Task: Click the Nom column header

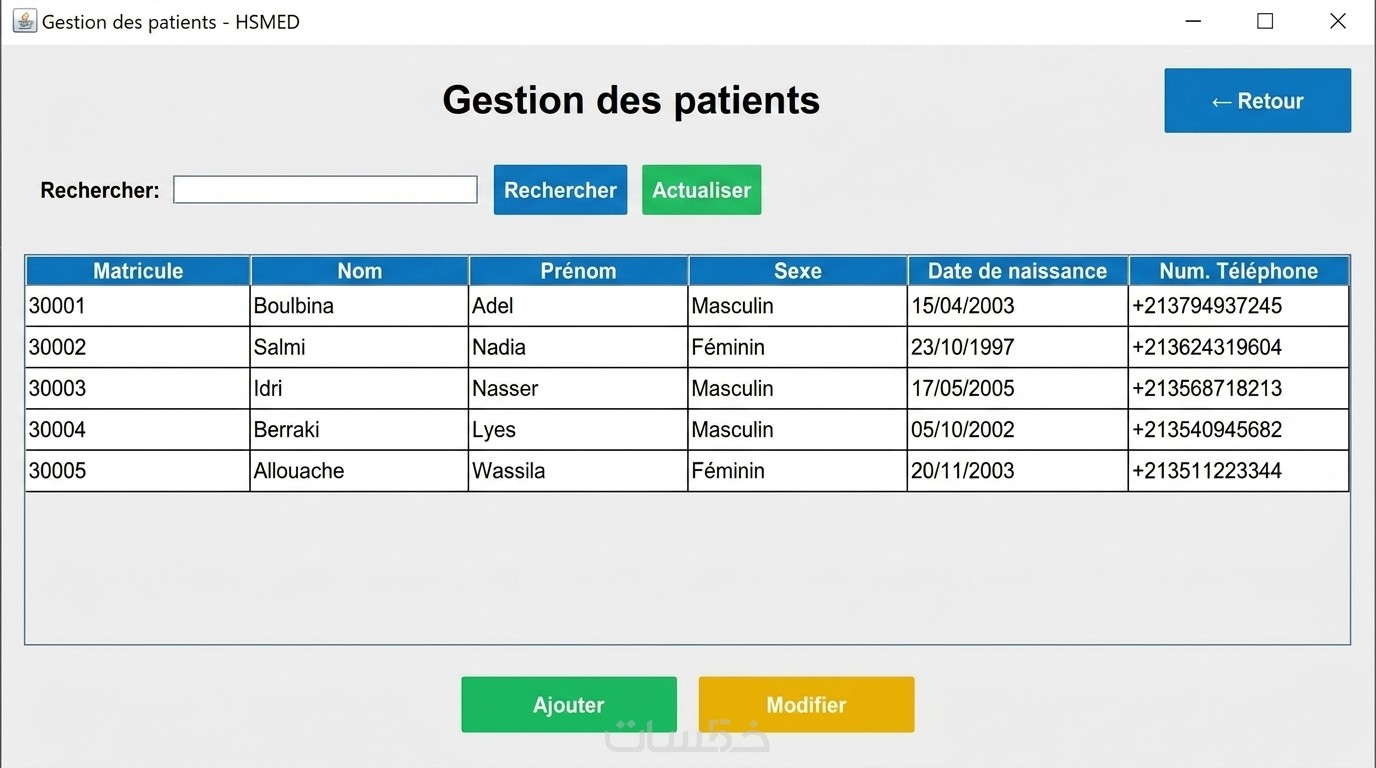Action: [x=359, y=271]
